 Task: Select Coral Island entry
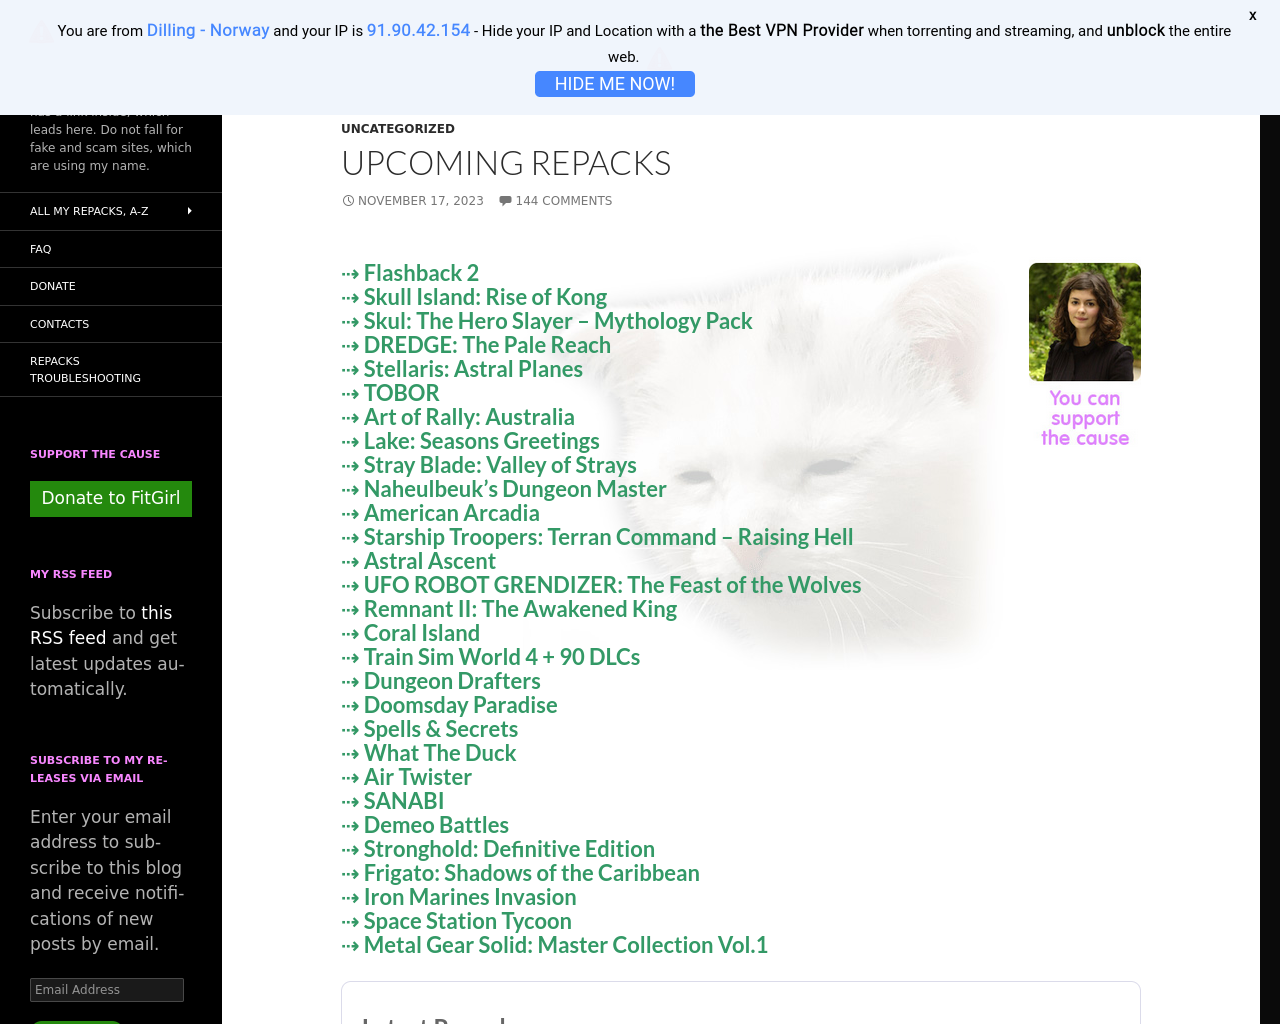tap(422, 633)
